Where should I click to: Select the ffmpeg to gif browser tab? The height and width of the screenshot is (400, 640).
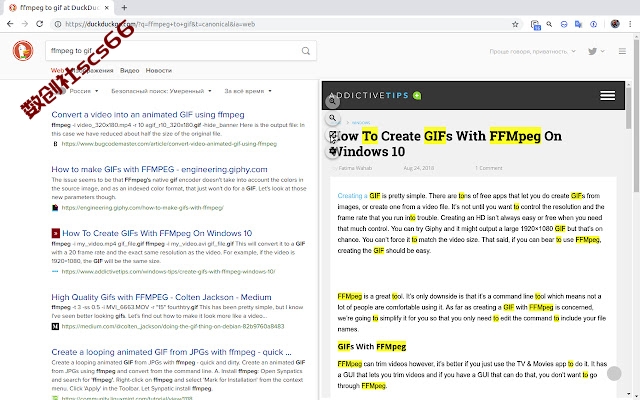[60, 7]
